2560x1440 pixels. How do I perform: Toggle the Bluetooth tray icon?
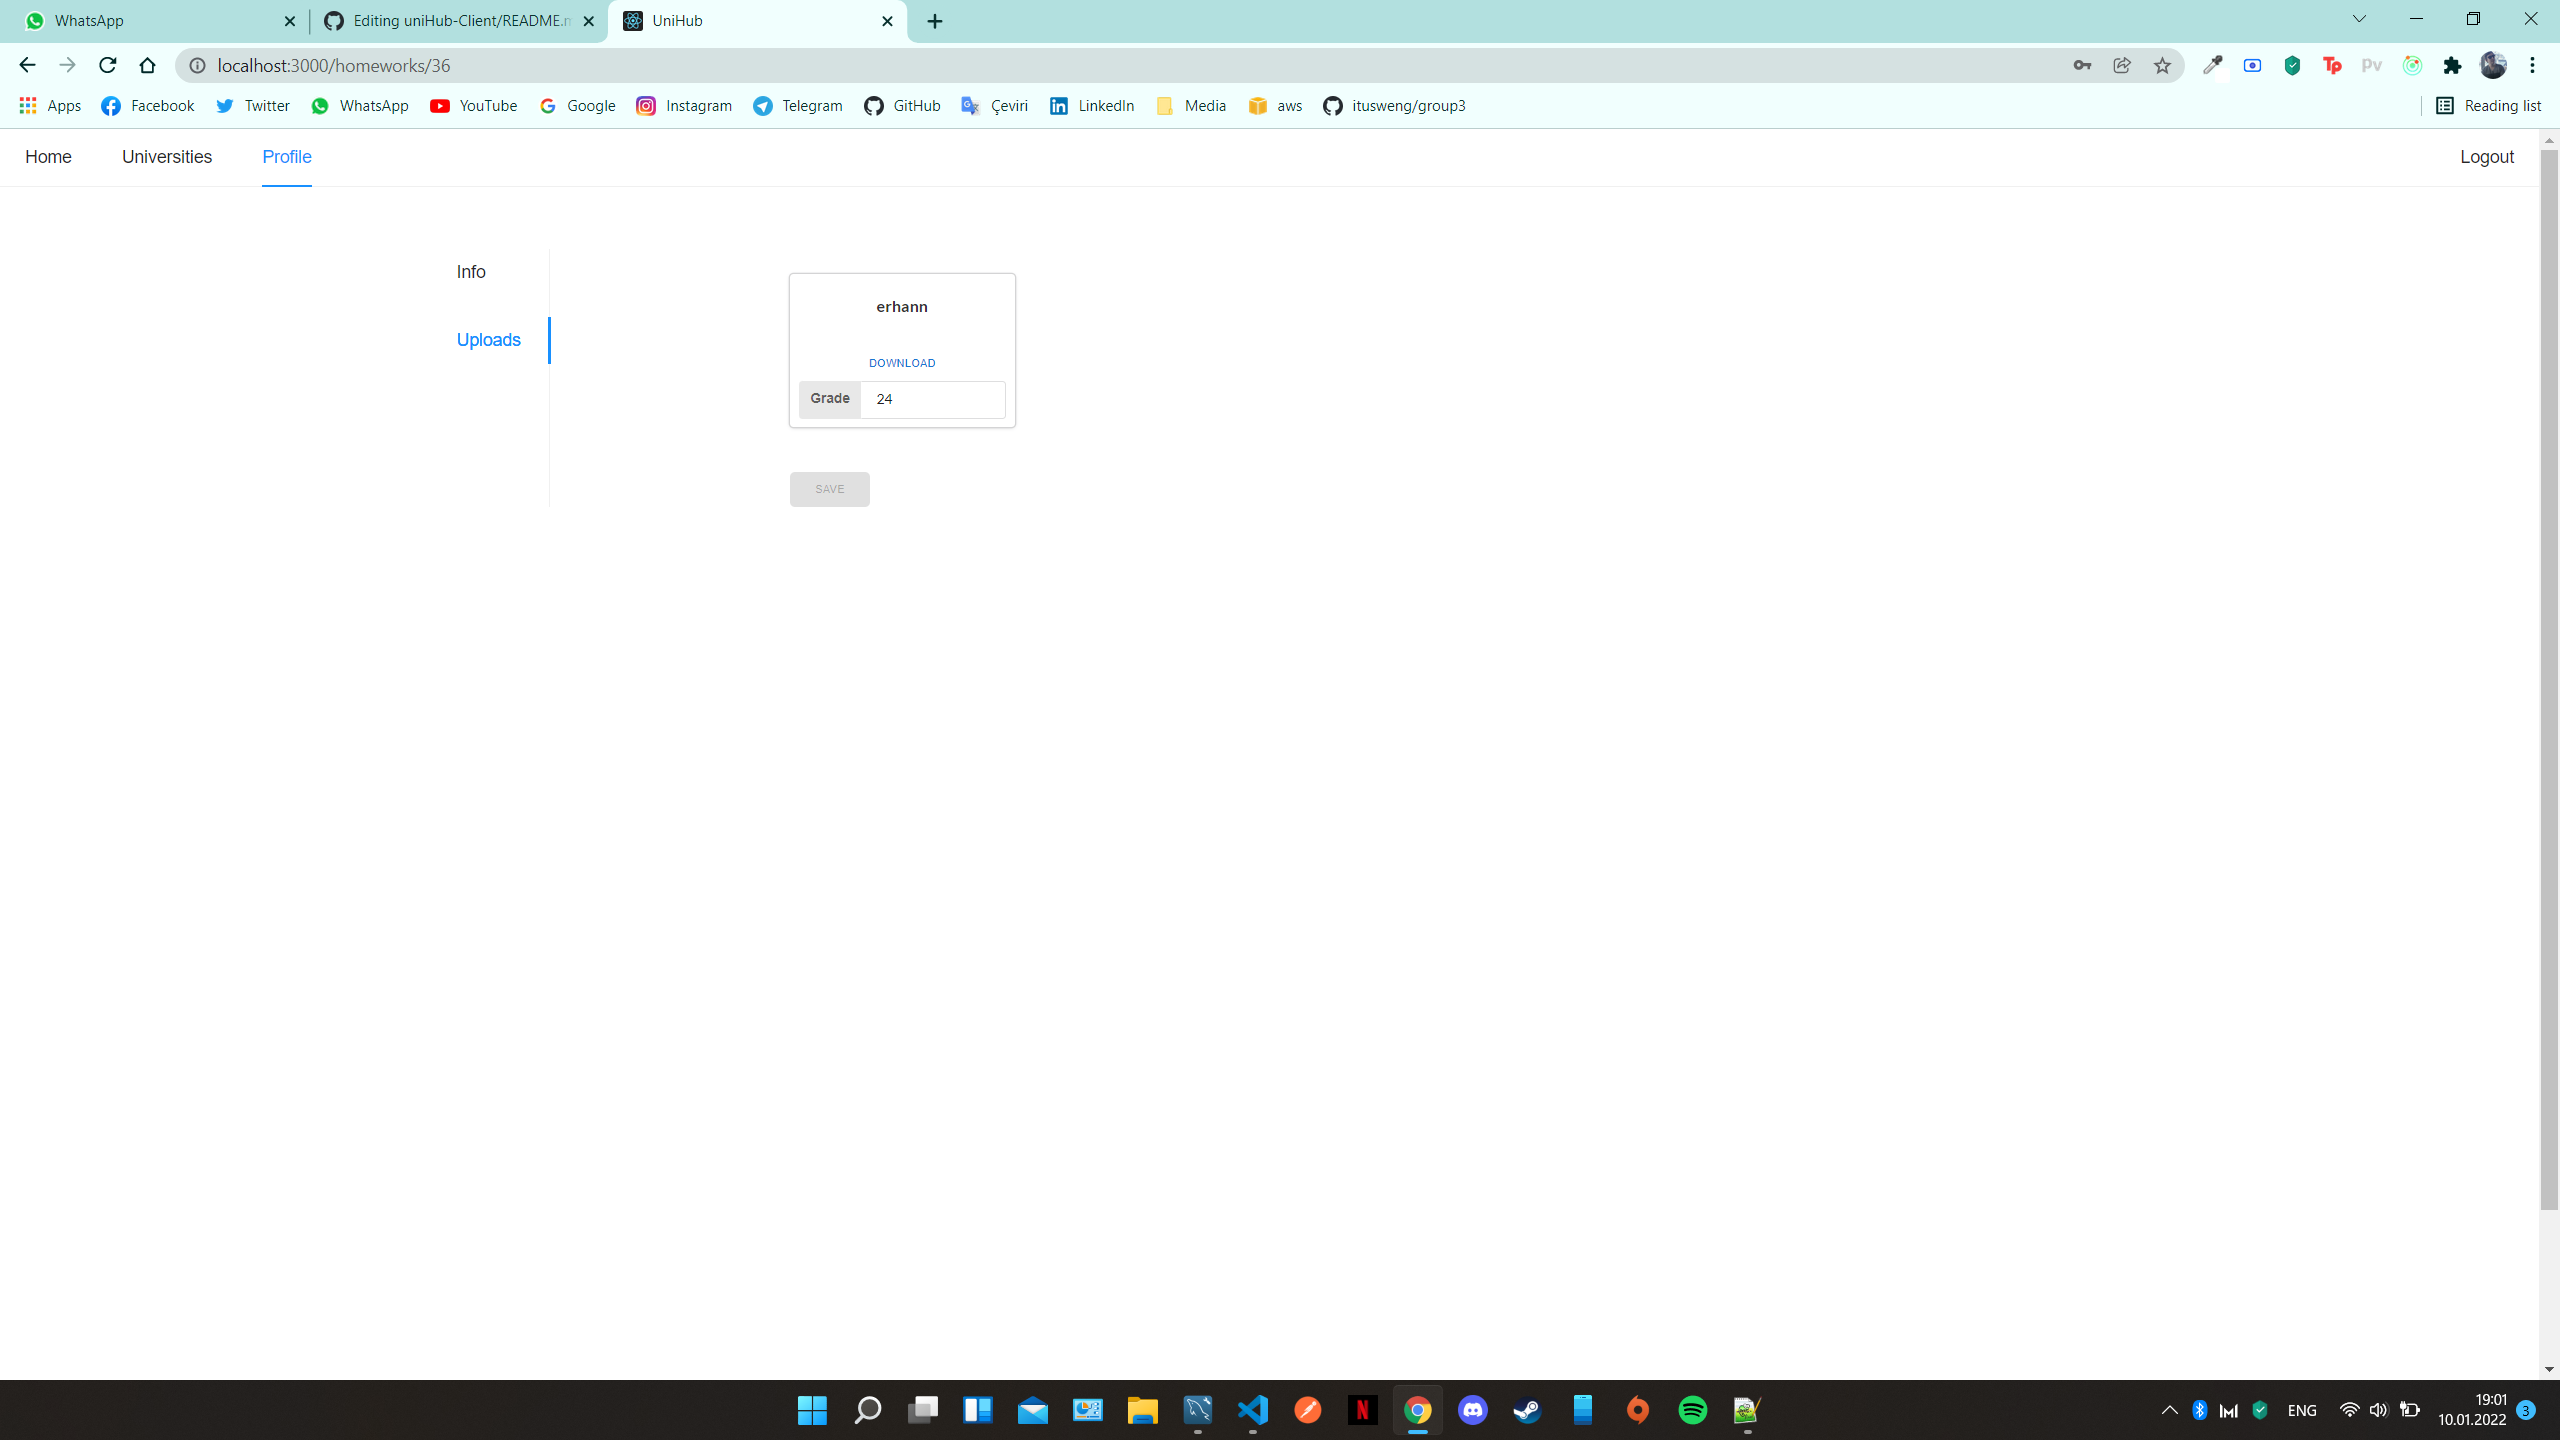tap(2199, 1410)
